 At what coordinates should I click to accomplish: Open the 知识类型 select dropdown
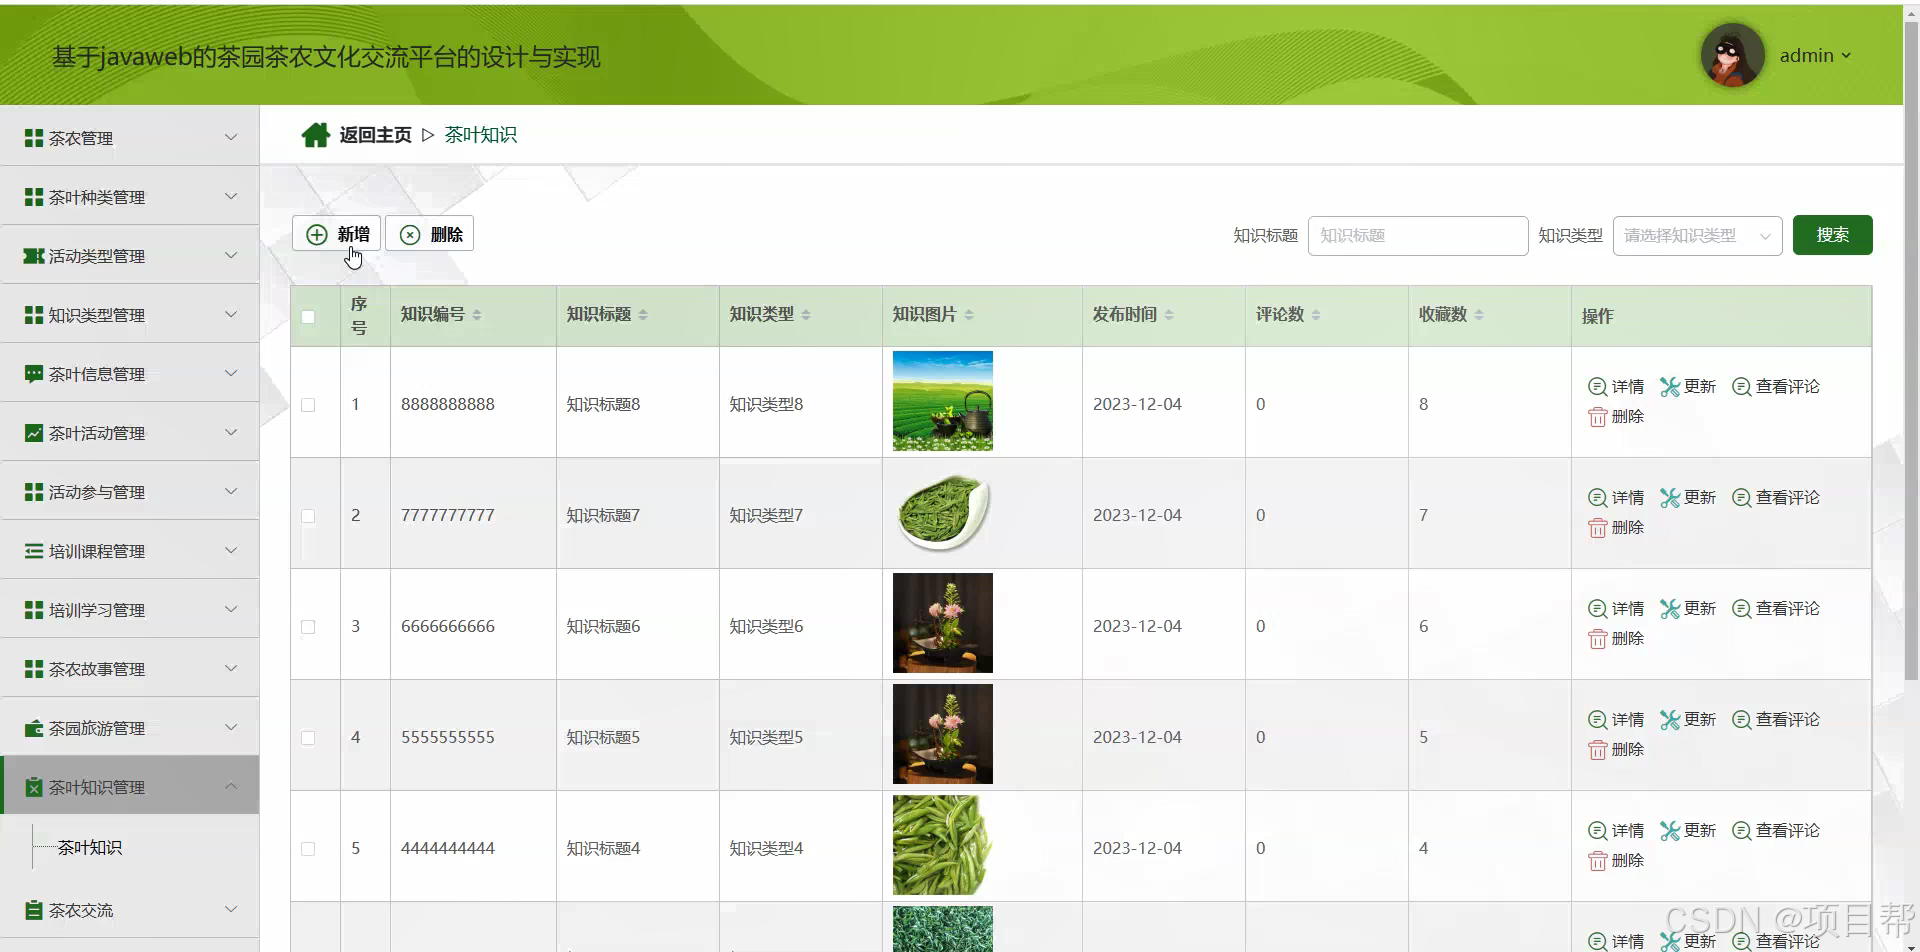click(x=1697, y=236)
